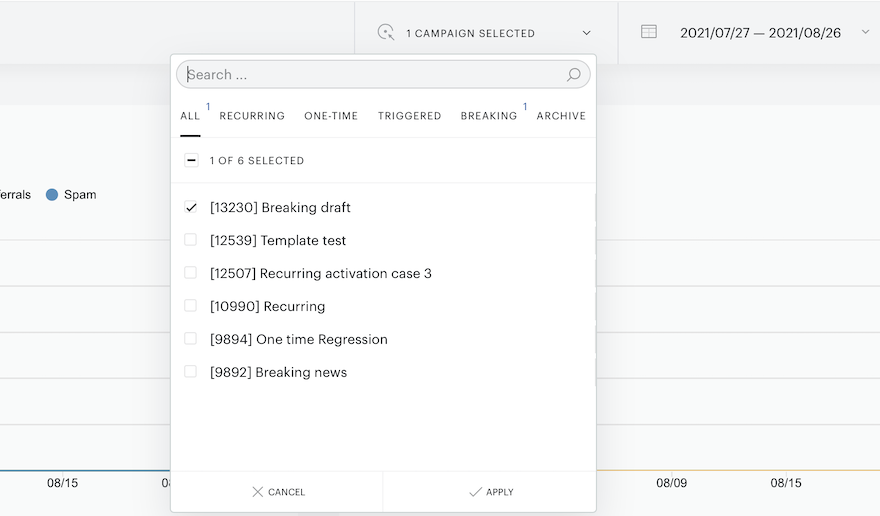Click the [9892] Breaking news label
This screenshot has height=516, width=880.
tap(278, 372)
